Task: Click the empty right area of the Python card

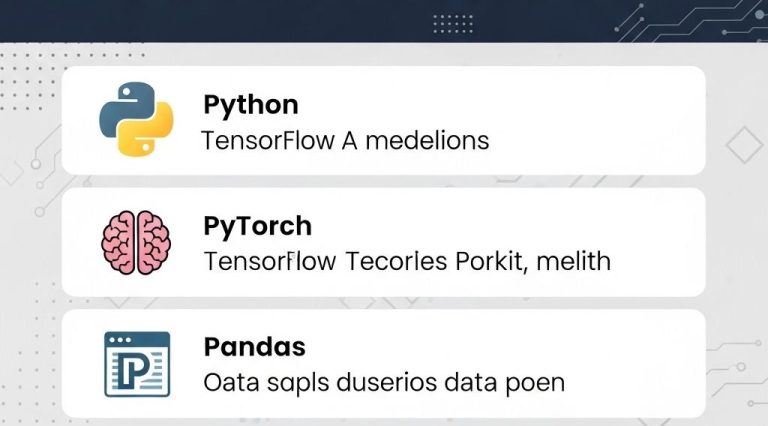Action: pos(600,120)
